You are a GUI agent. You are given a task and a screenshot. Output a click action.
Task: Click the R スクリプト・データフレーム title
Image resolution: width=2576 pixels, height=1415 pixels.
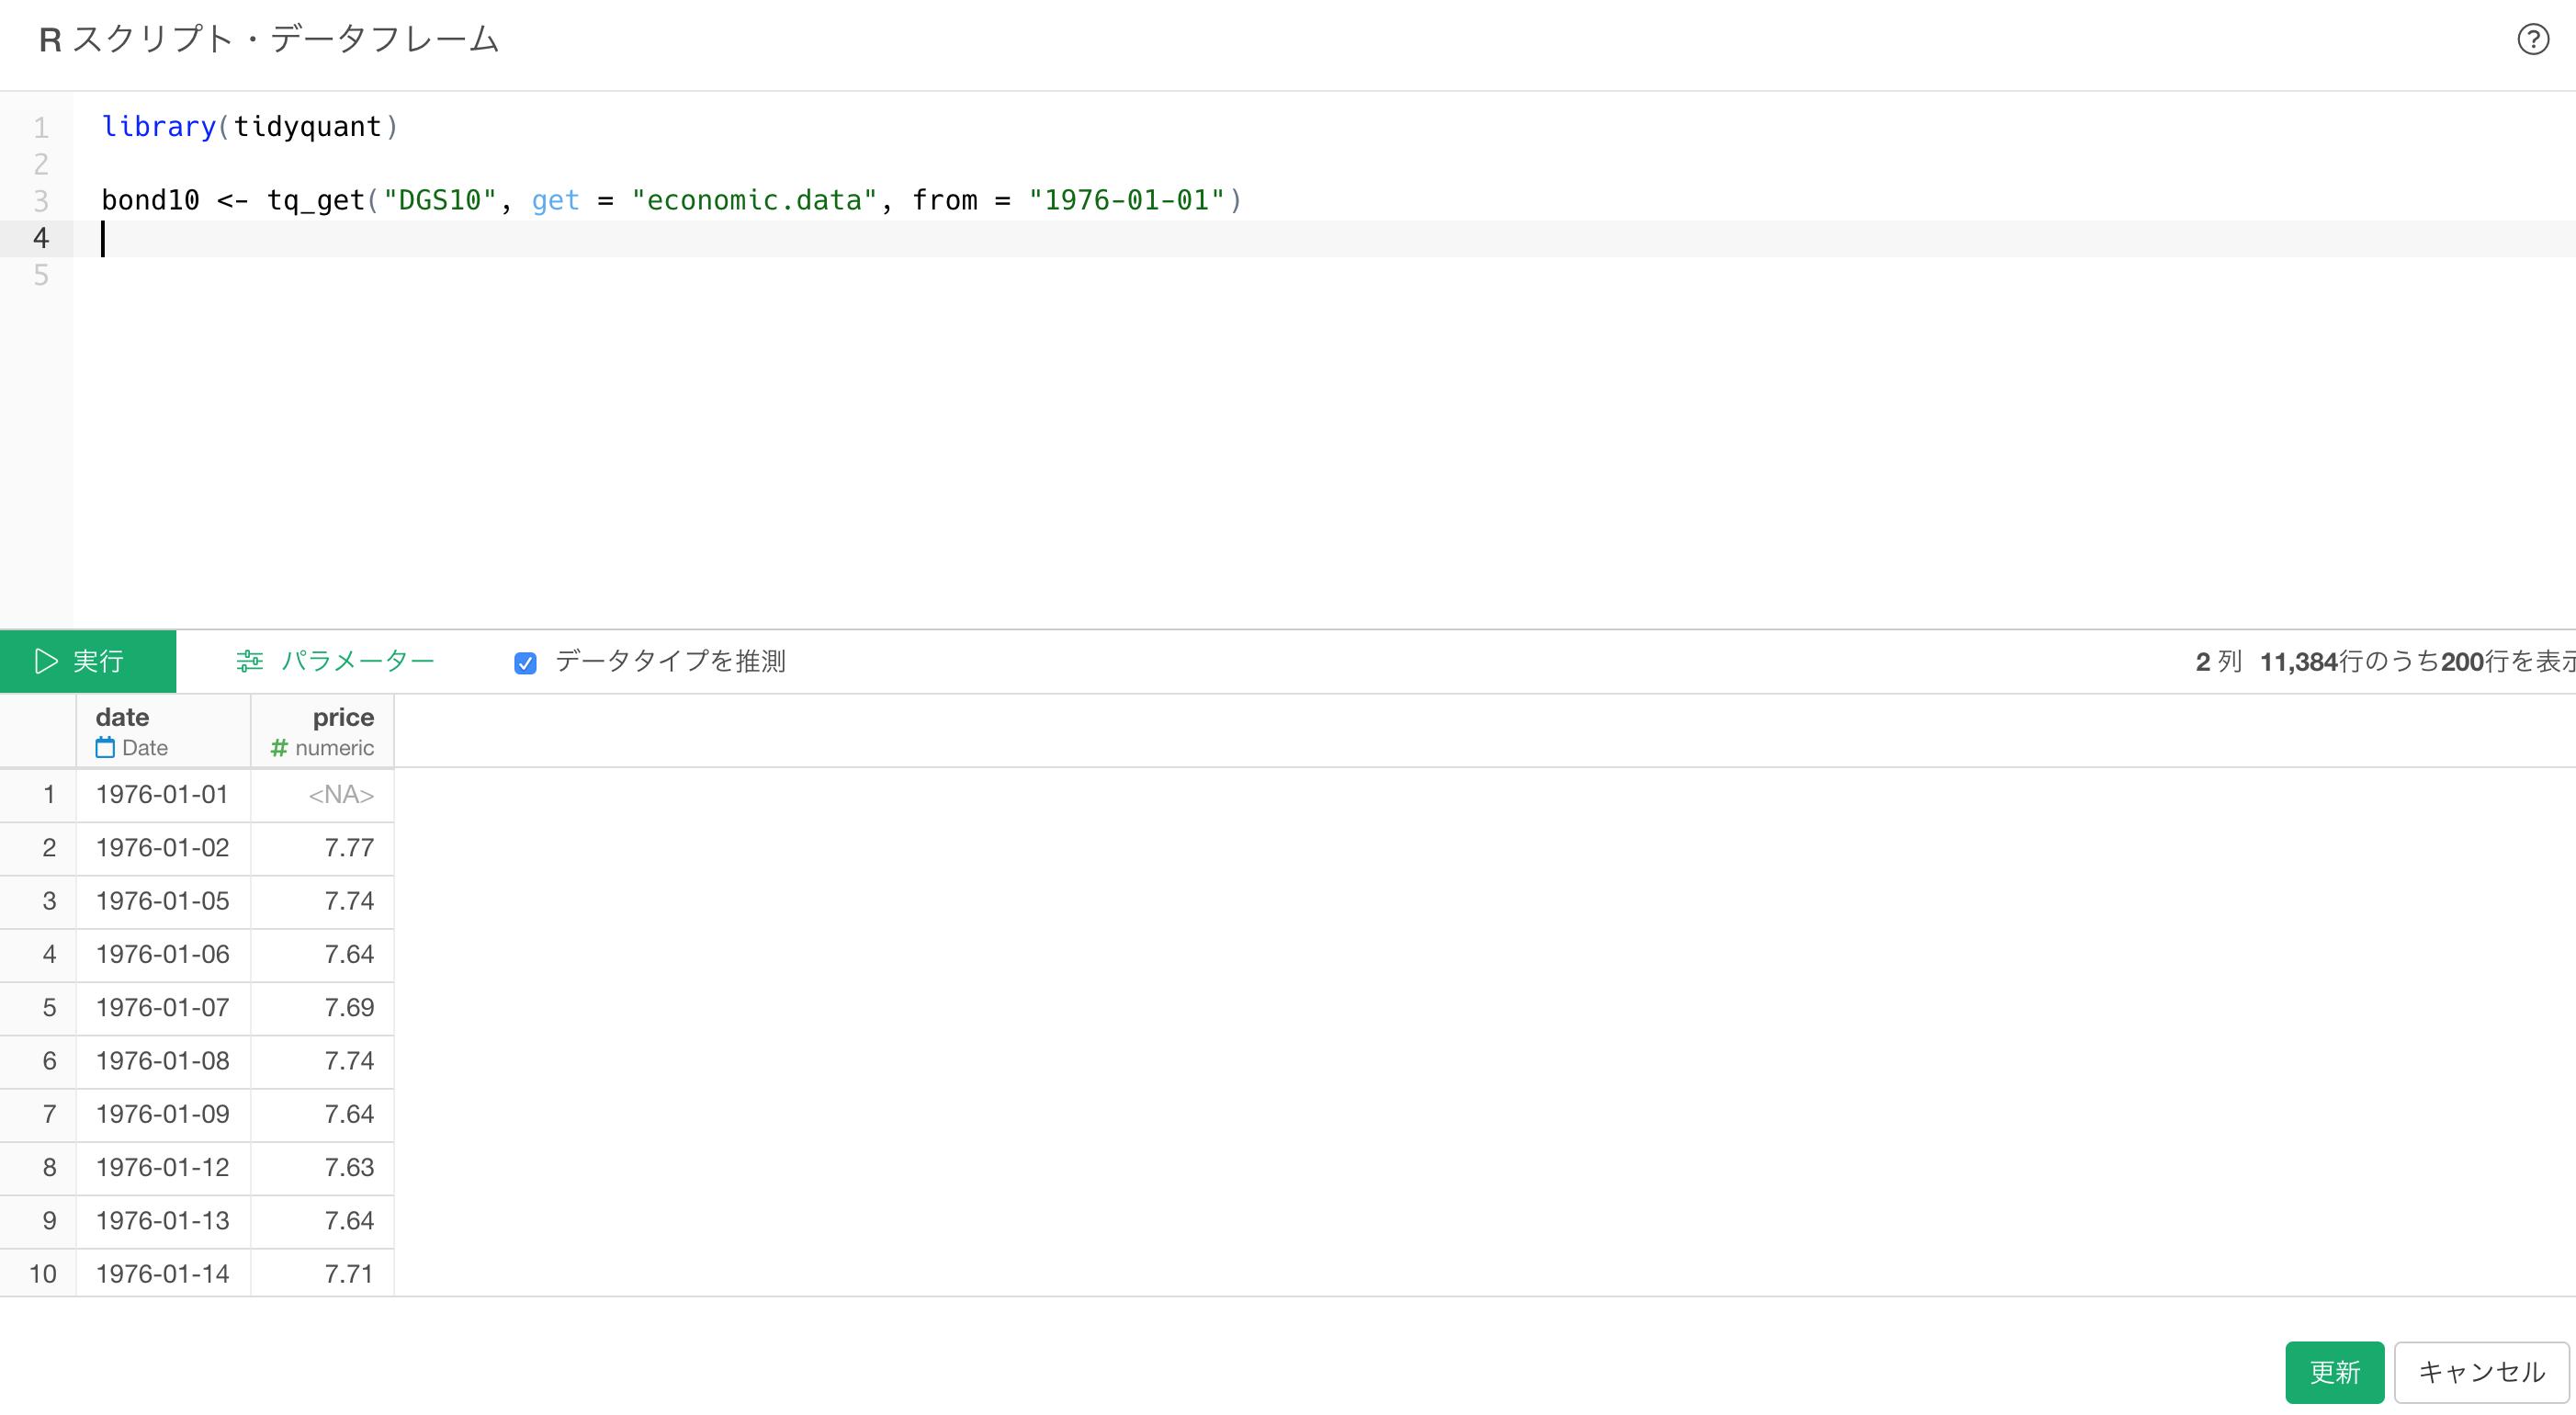tap(269, 40)
